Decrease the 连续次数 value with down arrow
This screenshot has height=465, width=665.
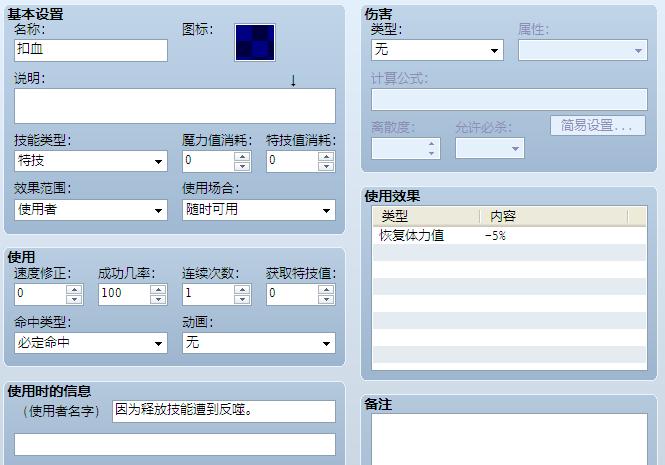(x=242, y=300)
